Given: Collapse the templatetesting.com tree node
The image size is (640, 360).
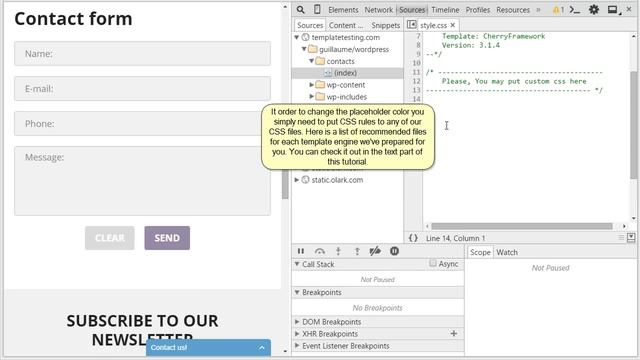Looking at the screenshot, I should pyautogui.click(x=297, y=37).
